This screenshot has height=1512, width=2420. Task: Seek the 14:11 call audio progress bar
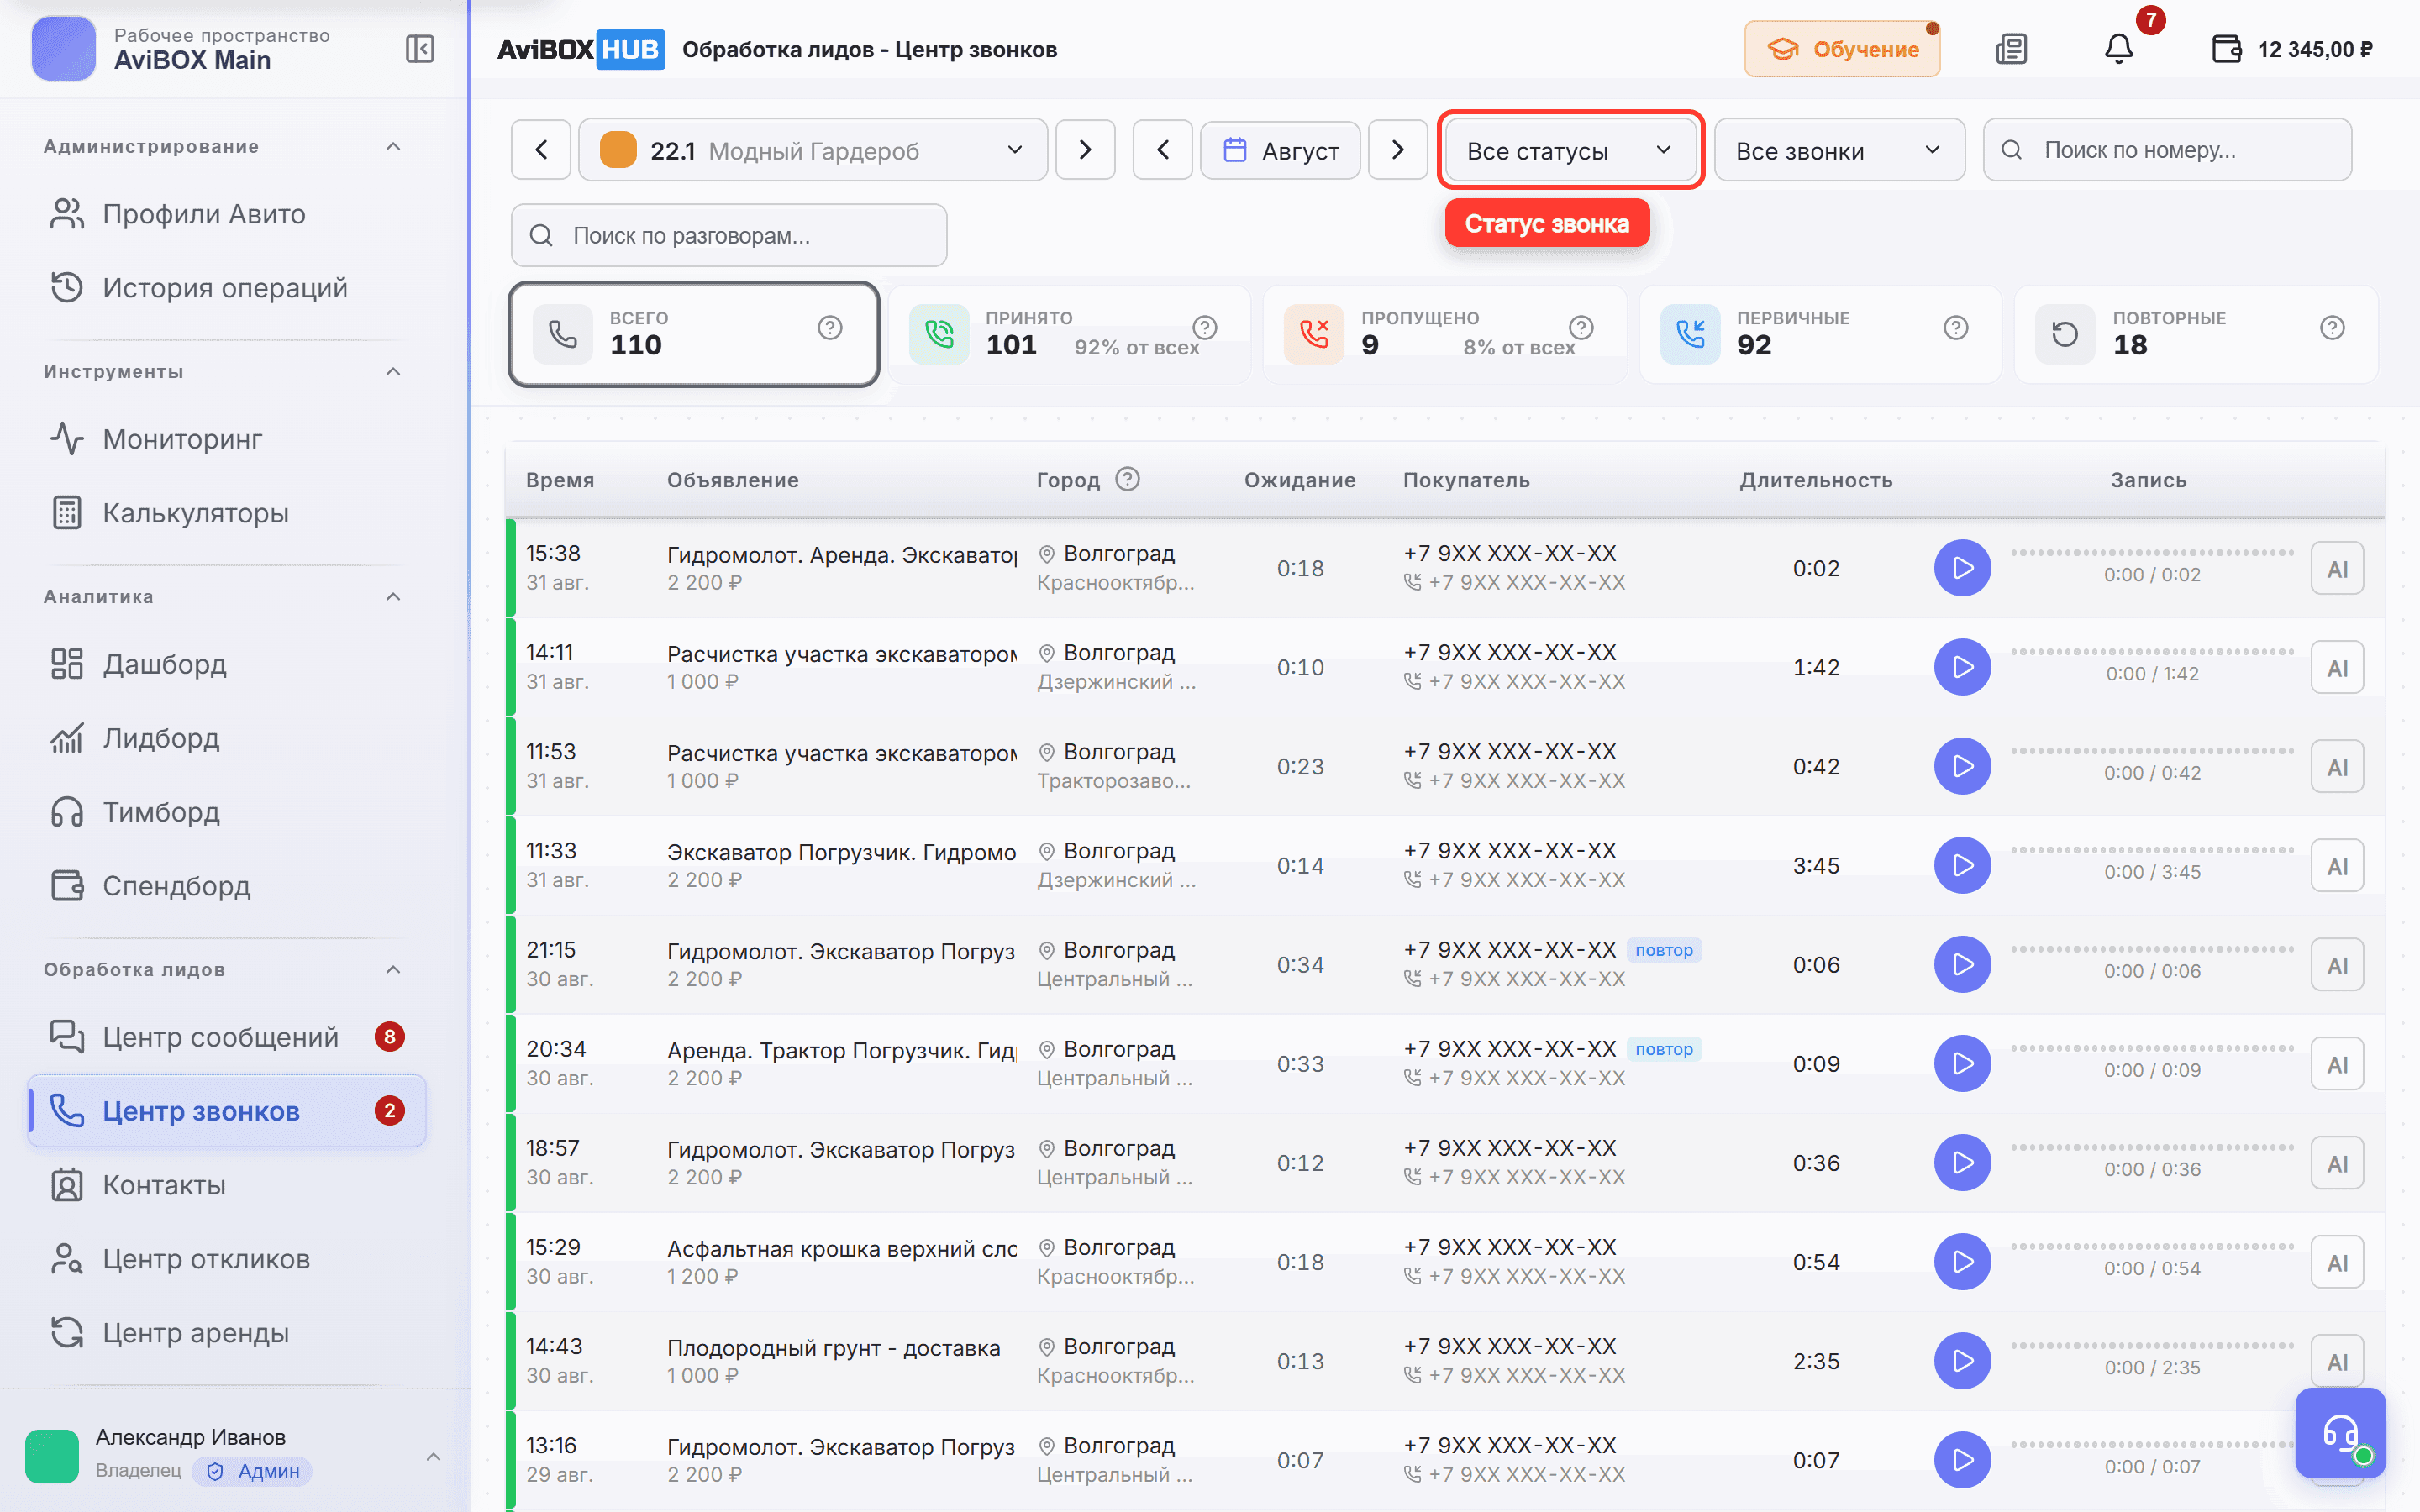2152,651
